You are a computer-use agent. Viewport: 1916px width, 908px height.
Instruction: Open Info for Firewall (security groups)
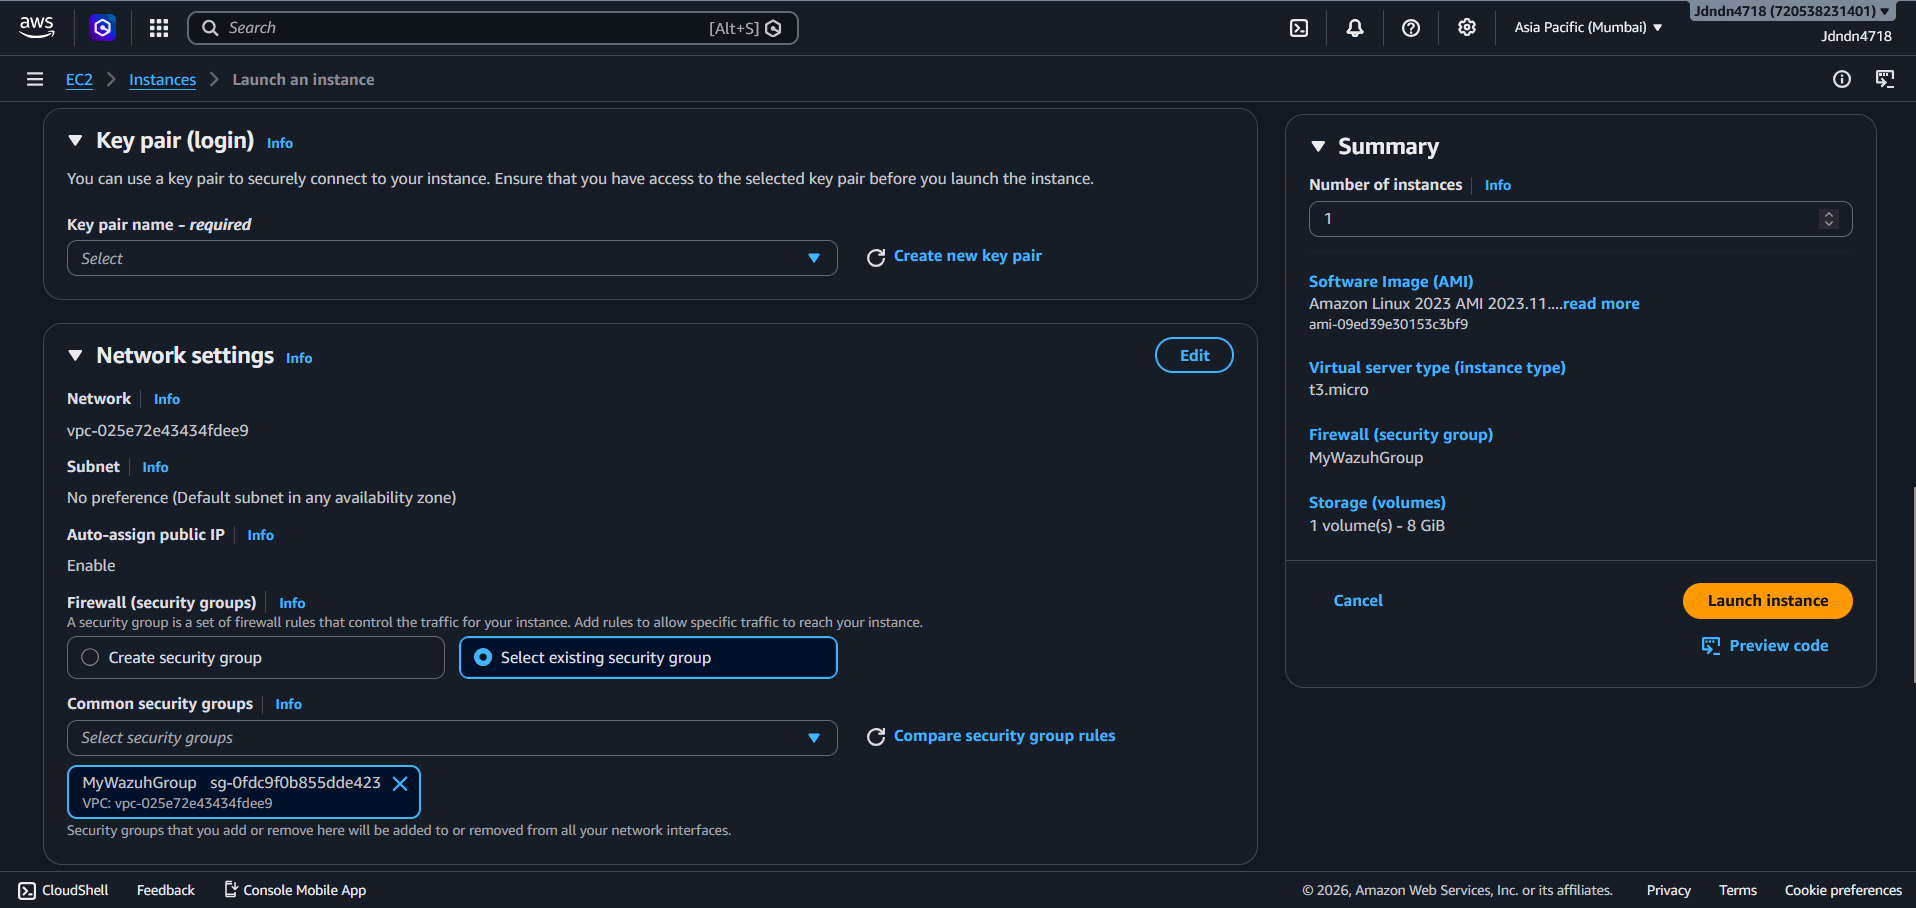292,603
